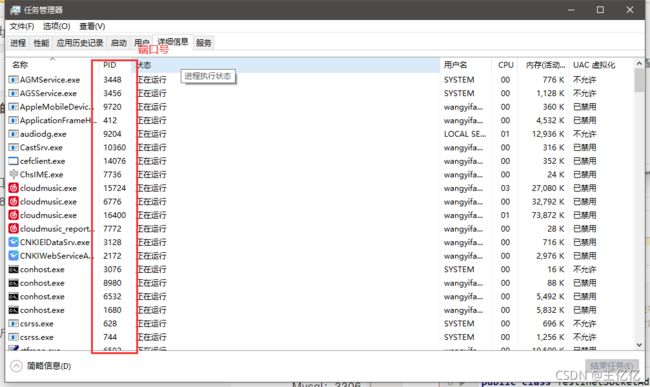Click memory value 12,936 K
650x387 pixels.
pyautogui.click(x=548, y=134)
